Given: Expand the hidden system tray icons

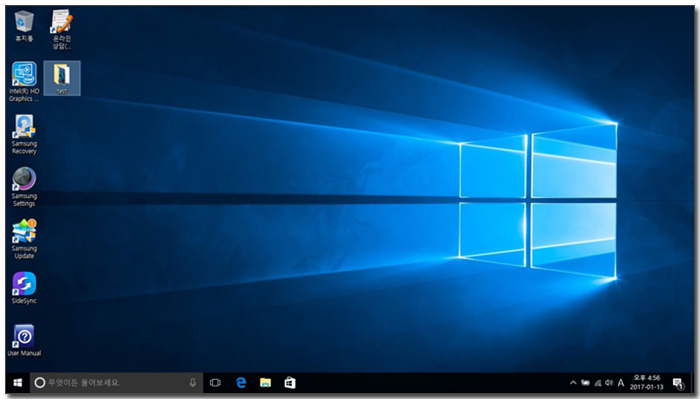Looking at the screenshot, I should (x=573, y=382).
